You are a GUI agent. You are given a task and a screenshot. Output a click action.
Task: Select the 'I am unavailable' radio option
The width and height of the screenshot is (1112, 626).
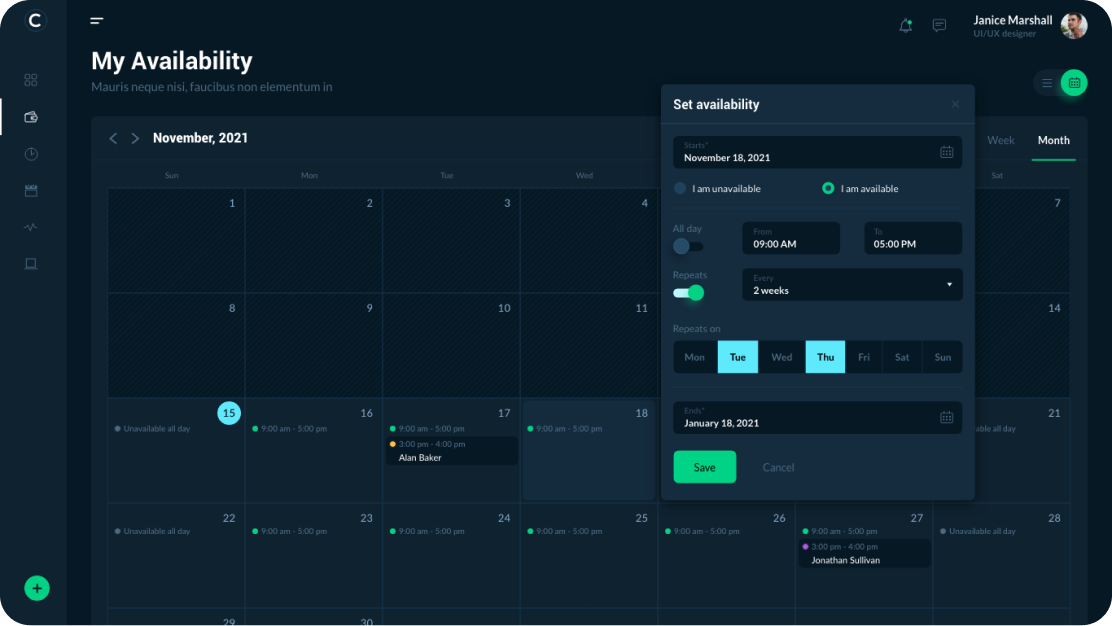point(681,188)
